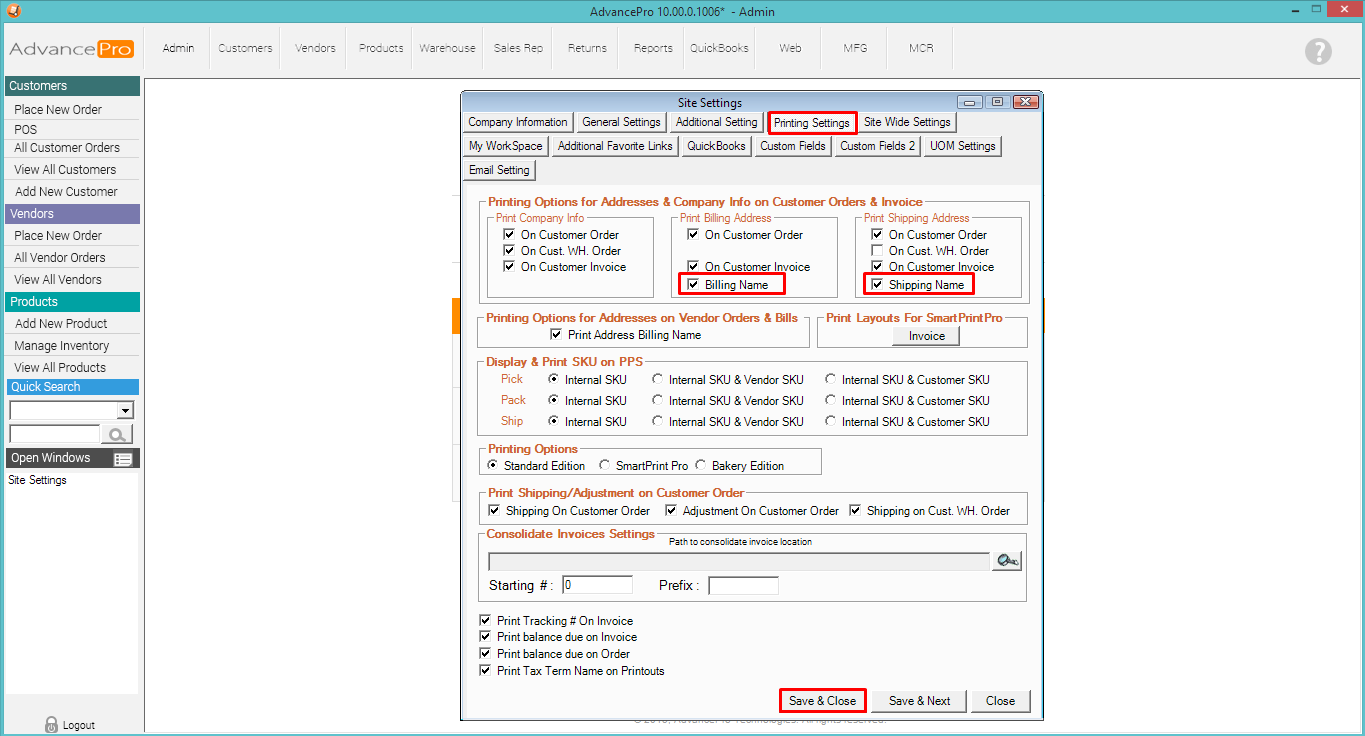Open the Warehouse menu
This screenshot has height=736, width=1365.
click(447, 48)
